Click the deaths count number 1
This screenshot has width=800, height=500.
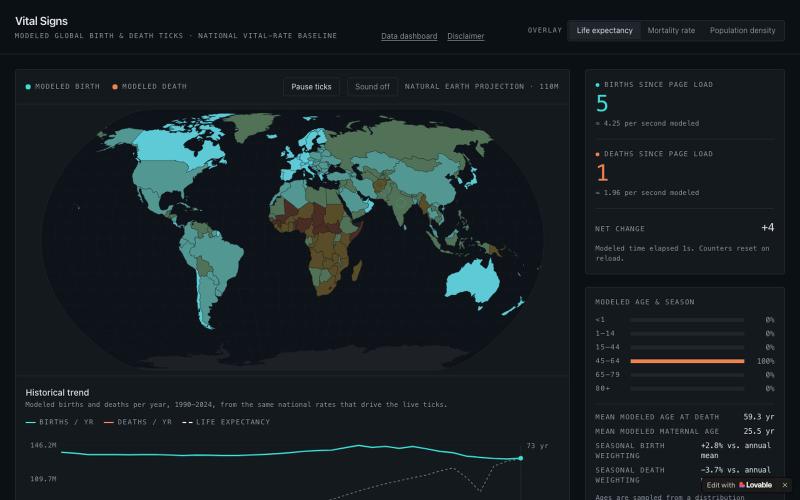[602, 173]
